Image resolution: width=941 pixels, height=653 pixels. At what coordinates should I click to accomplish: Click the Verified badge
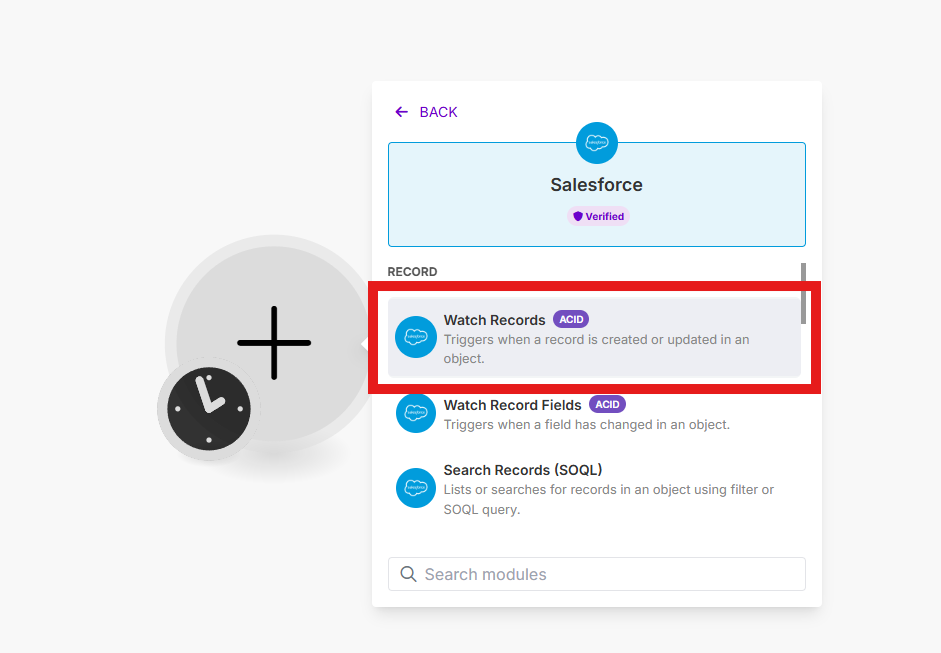[598, 216]
